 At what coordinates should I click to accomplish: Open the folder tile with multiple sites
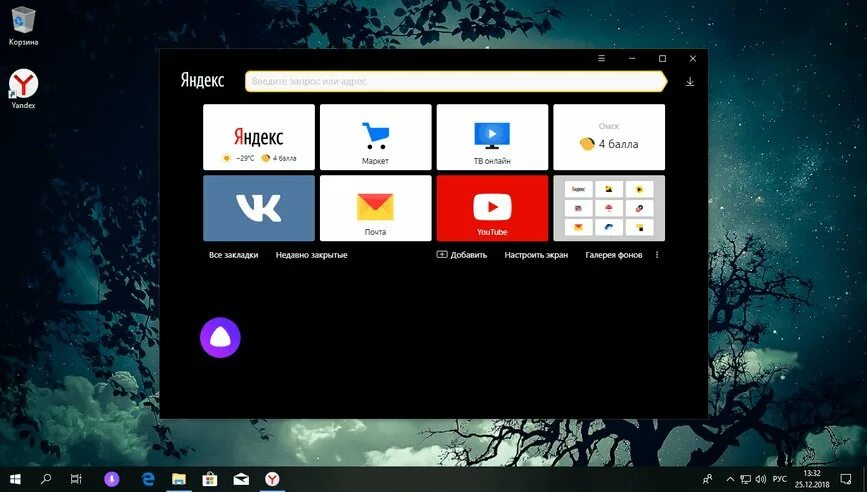(x=609, y=208)
